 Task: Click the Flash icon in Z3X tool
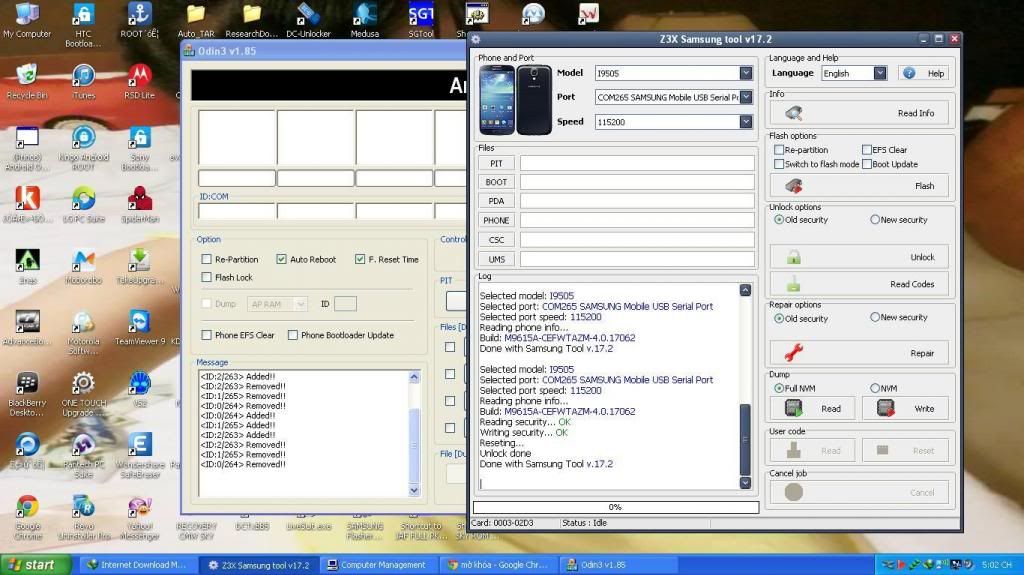click(793, 186)
